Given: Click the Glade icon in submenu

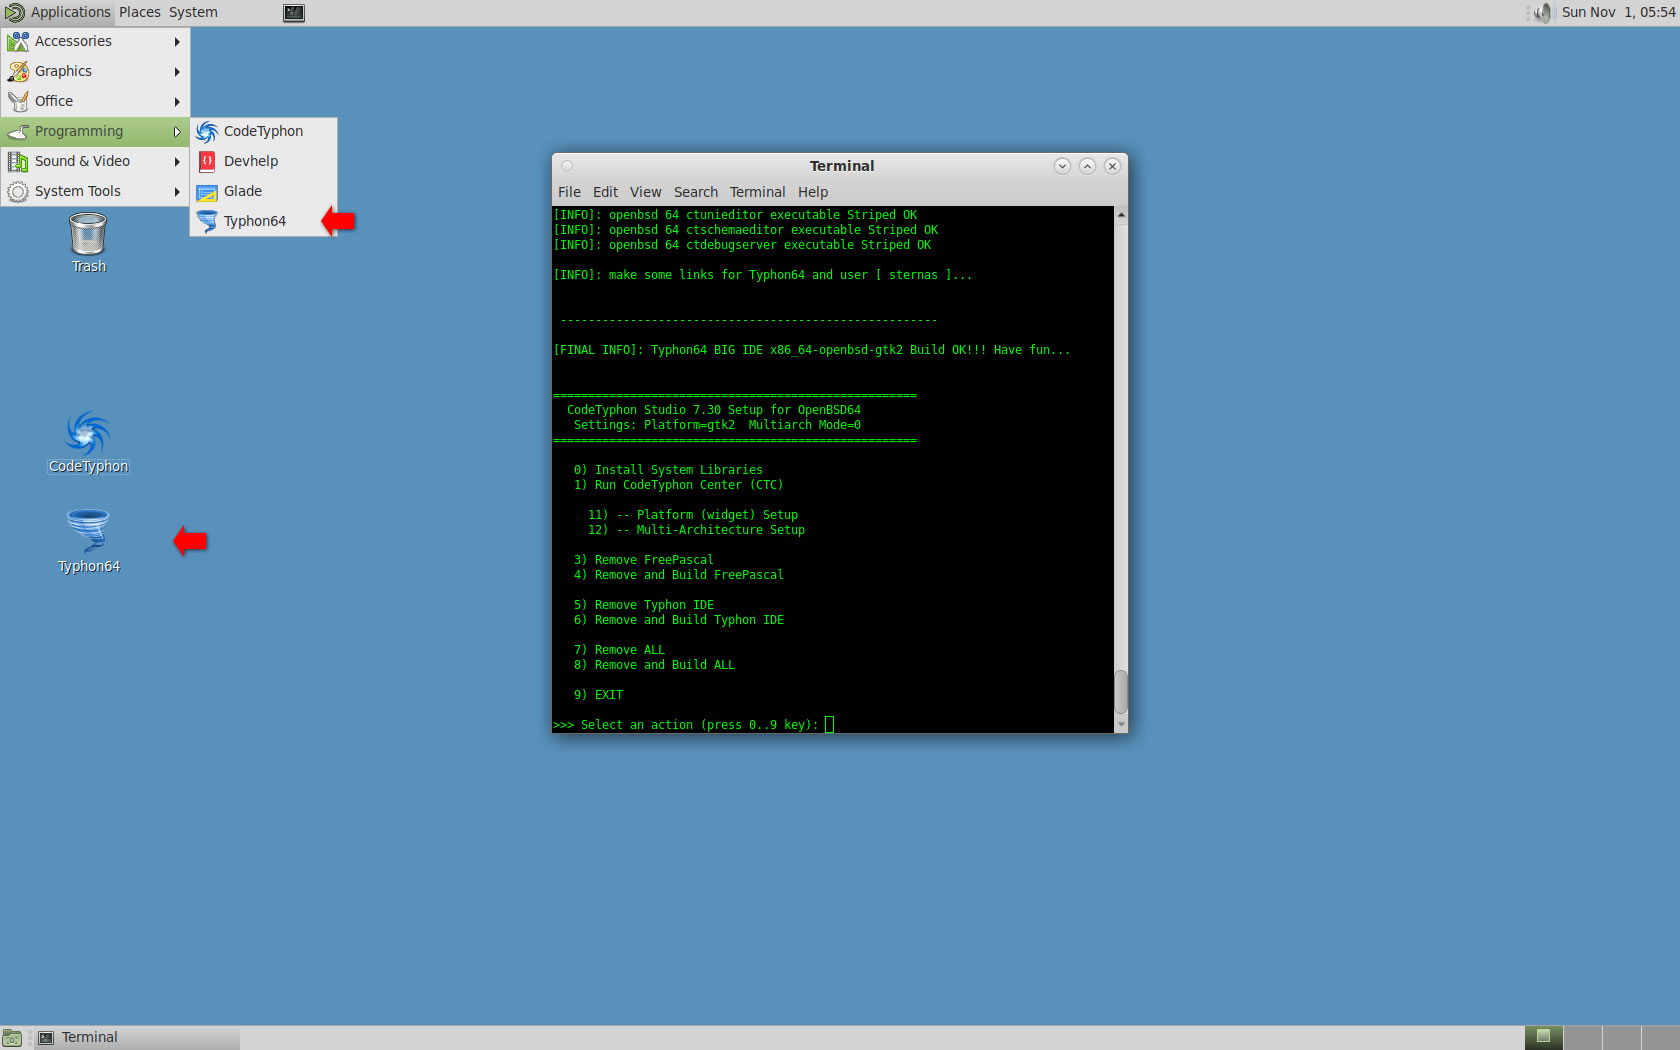Looking at the screenshot, I should click(x=207, y=192).
